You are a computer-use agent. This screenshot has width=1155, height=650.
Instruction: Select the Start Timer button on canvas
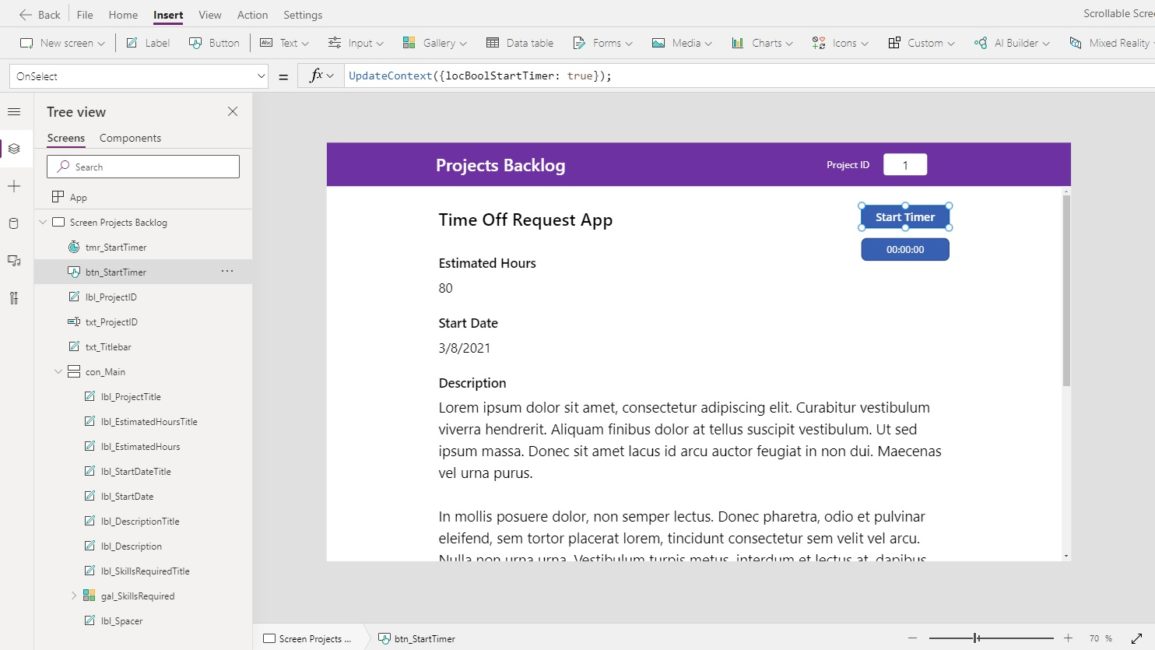click(x=904, y=216)
